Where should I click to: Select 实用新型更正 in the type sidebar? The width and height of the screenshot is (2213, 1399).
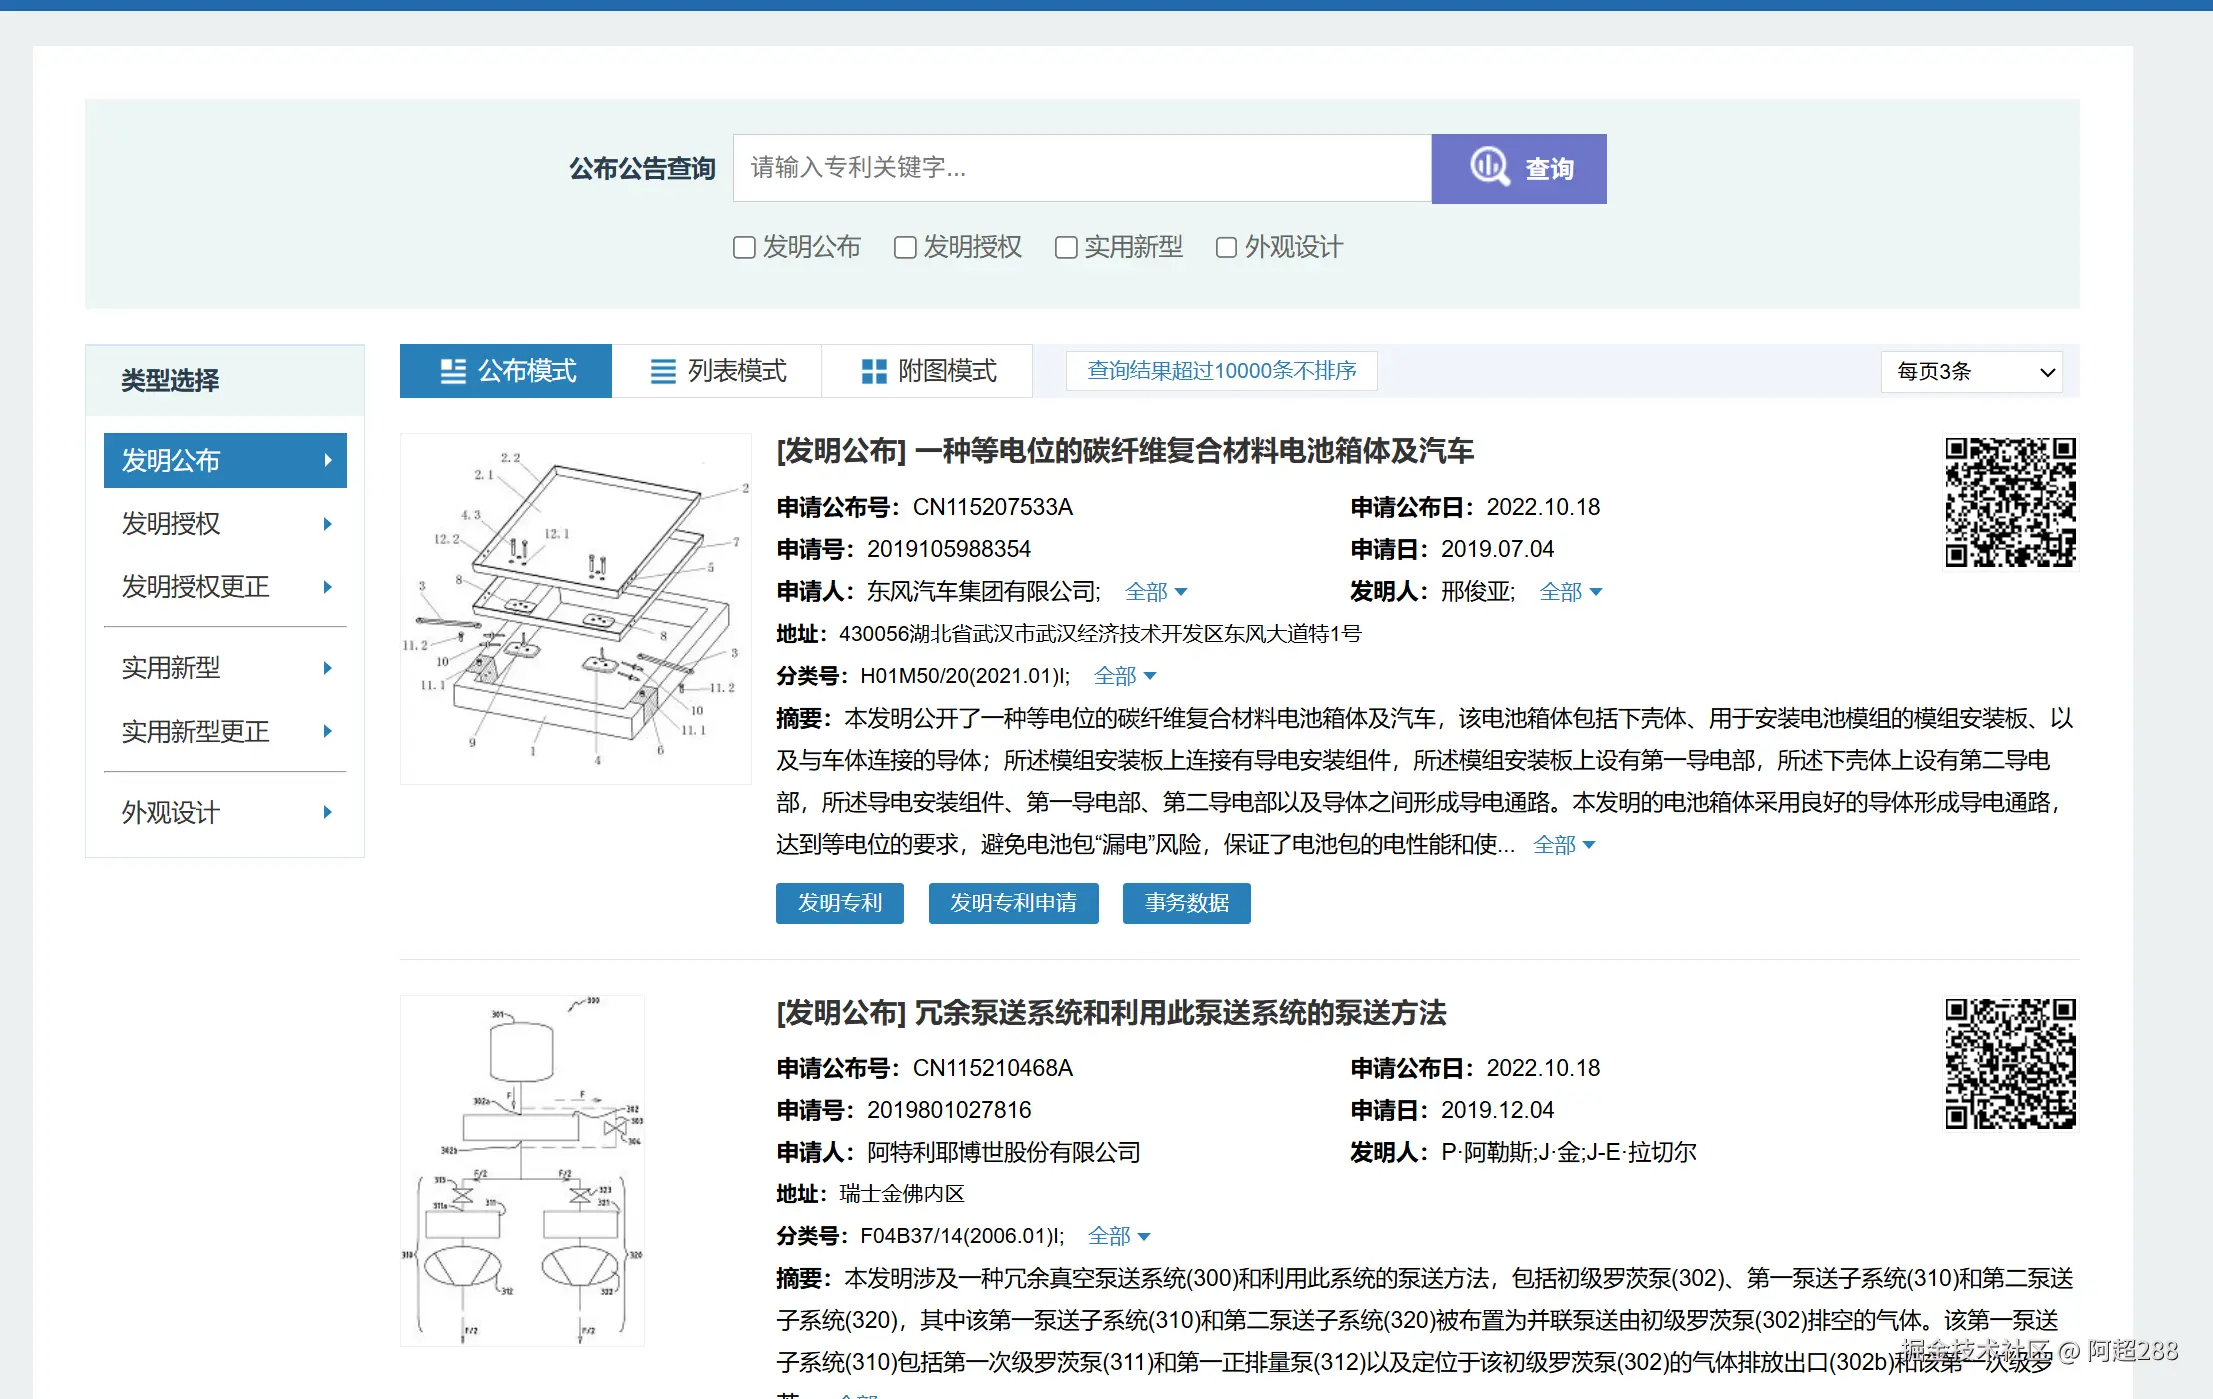click(x=225, y=731)
